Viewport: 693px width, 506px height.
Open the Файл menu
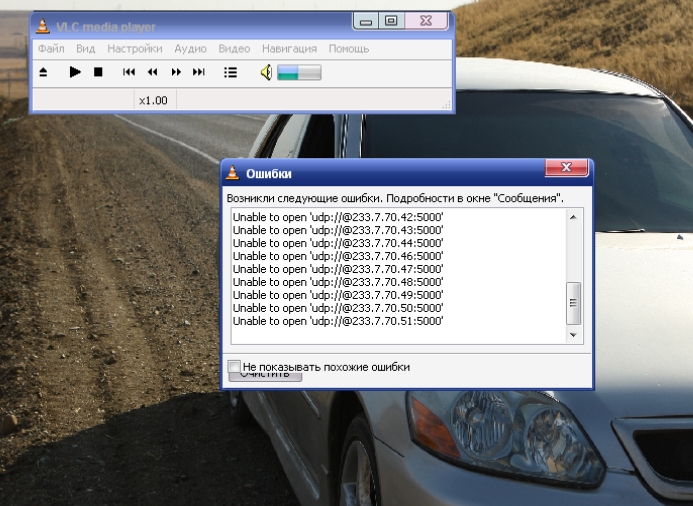tap(51, 48)
